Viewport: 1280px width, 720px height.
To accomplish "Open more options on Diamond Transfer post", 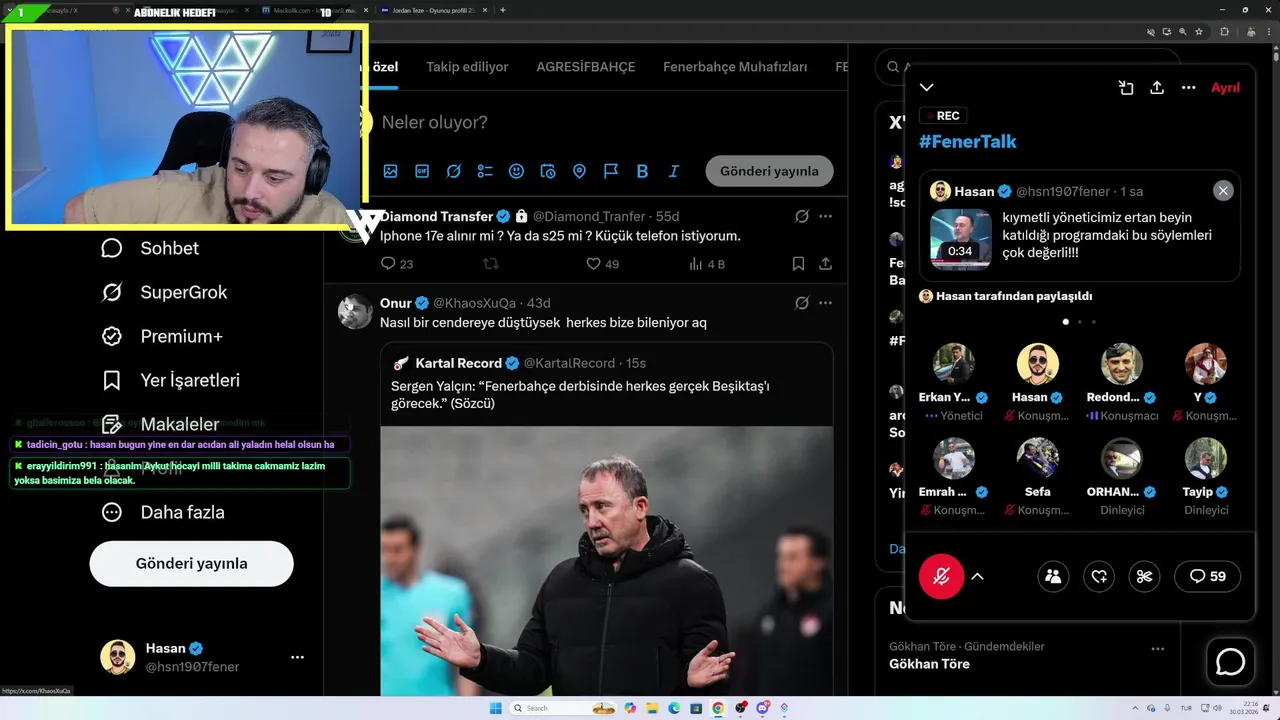I will [x=825, y=216].
